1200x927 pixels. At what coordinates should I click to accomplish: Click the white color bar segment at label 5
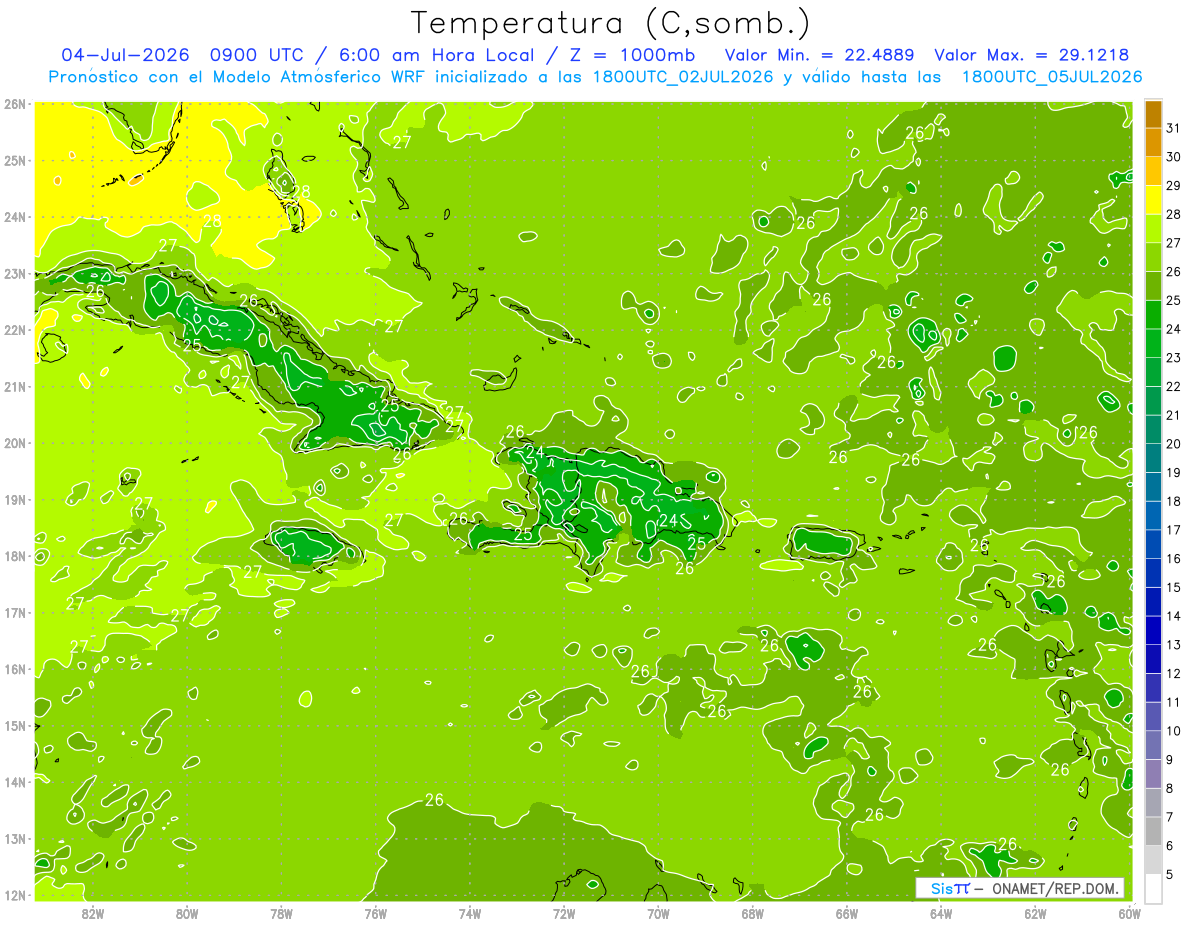pyautogui.click(x=1153, y=888)
